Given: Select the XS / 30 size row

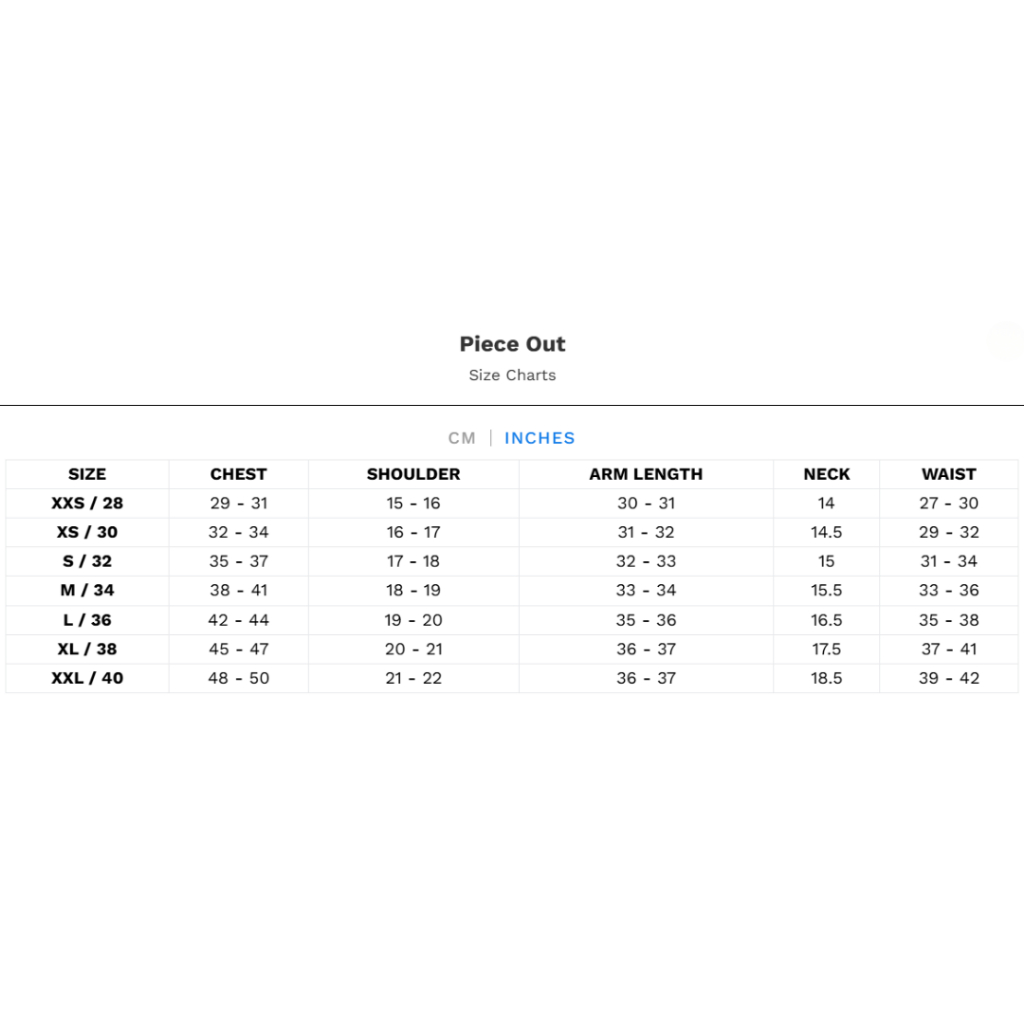Looking at the screenshot, I should point(512,532).
